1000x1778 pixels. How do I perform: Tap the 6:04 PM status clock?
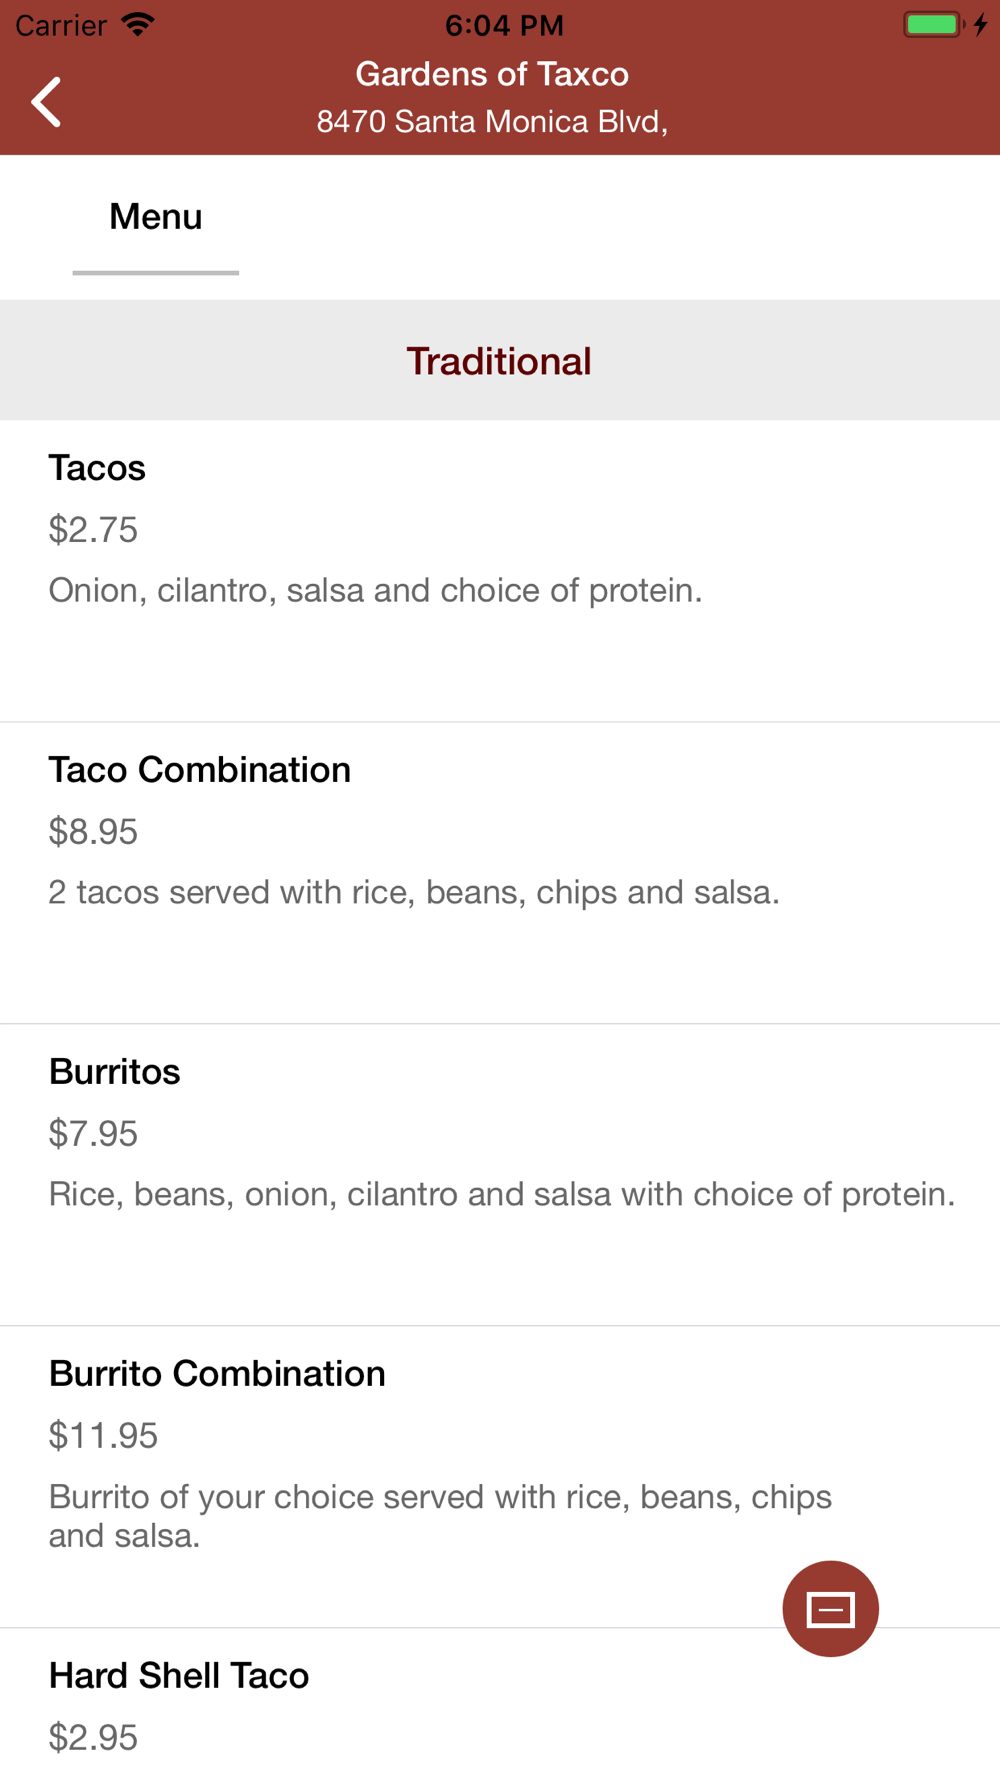click(504, 25)
